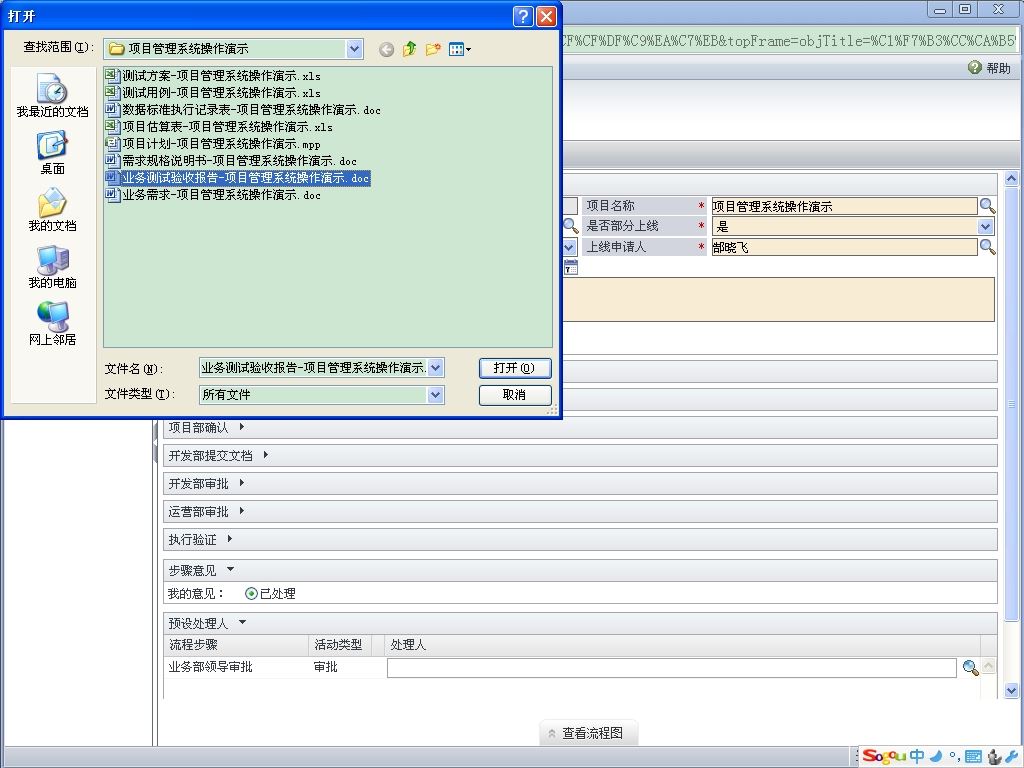Open the 文件类型 dropdown arrow

(436, 394)
